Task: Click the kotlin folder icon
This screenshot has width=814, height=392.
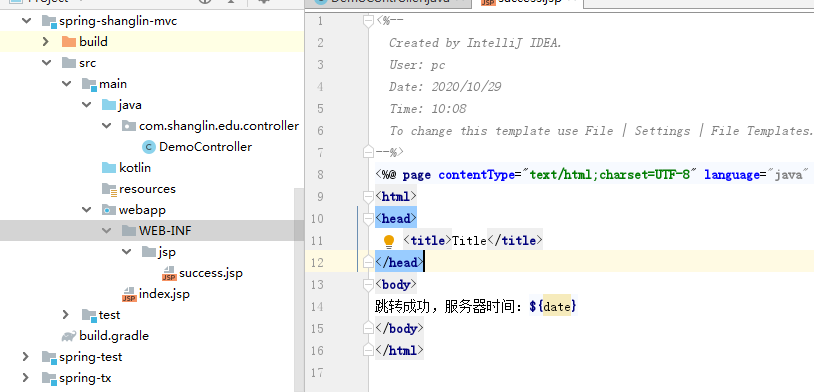Action: pos(108,168)
